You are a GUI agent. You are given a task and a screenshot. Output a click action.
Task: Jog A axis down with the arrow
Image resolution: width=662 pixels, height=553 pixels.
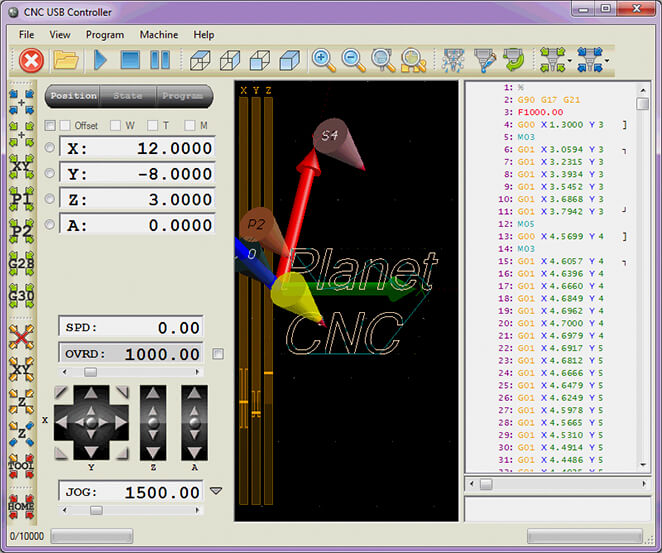click(x=194, y=453)
